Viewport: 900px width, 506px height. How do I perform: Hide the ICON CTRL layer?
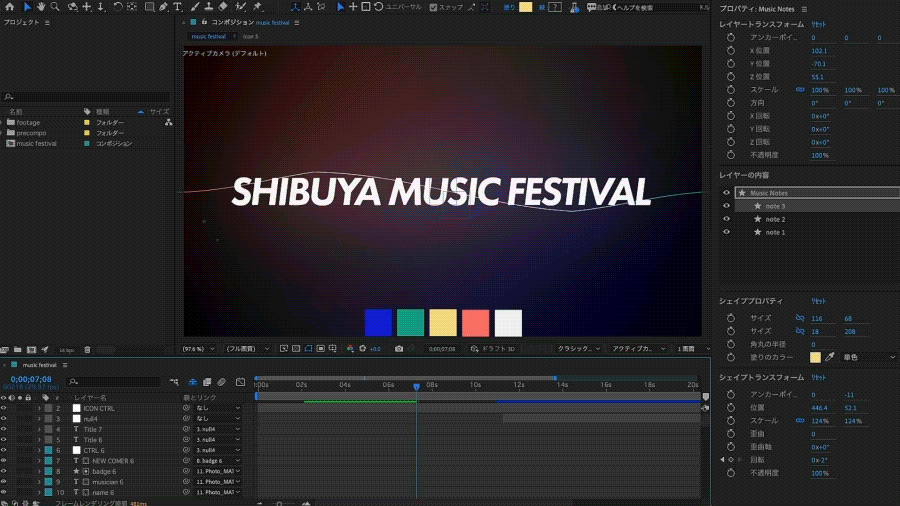click(3, 408)
